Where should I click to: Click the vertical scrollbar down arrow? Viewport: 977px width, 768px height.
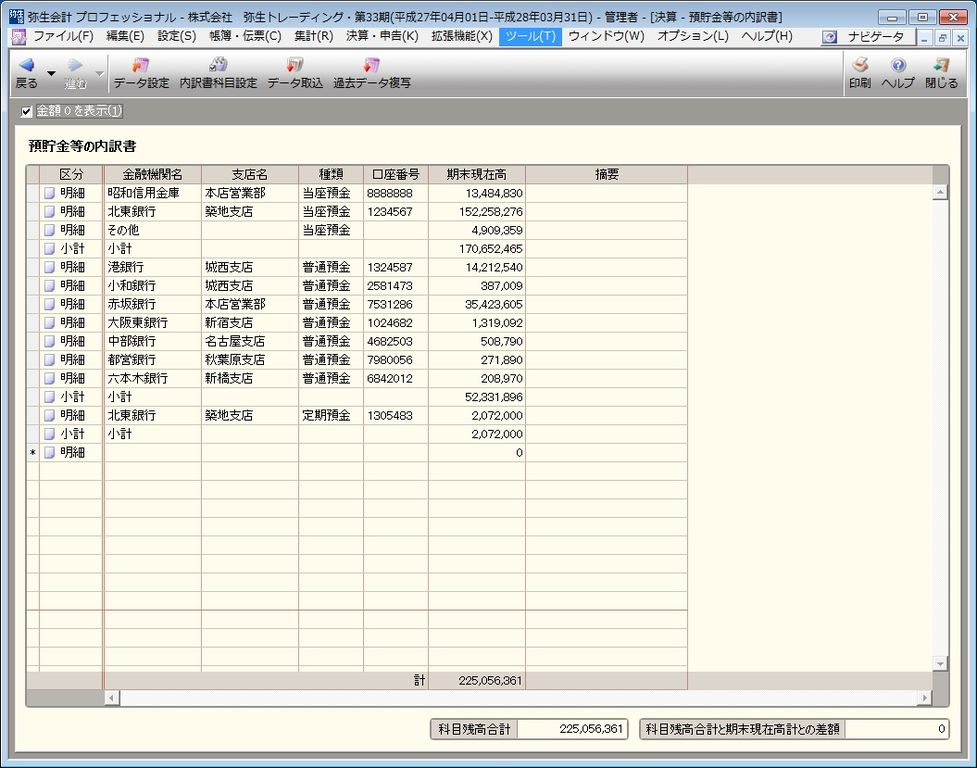[939, 662]
